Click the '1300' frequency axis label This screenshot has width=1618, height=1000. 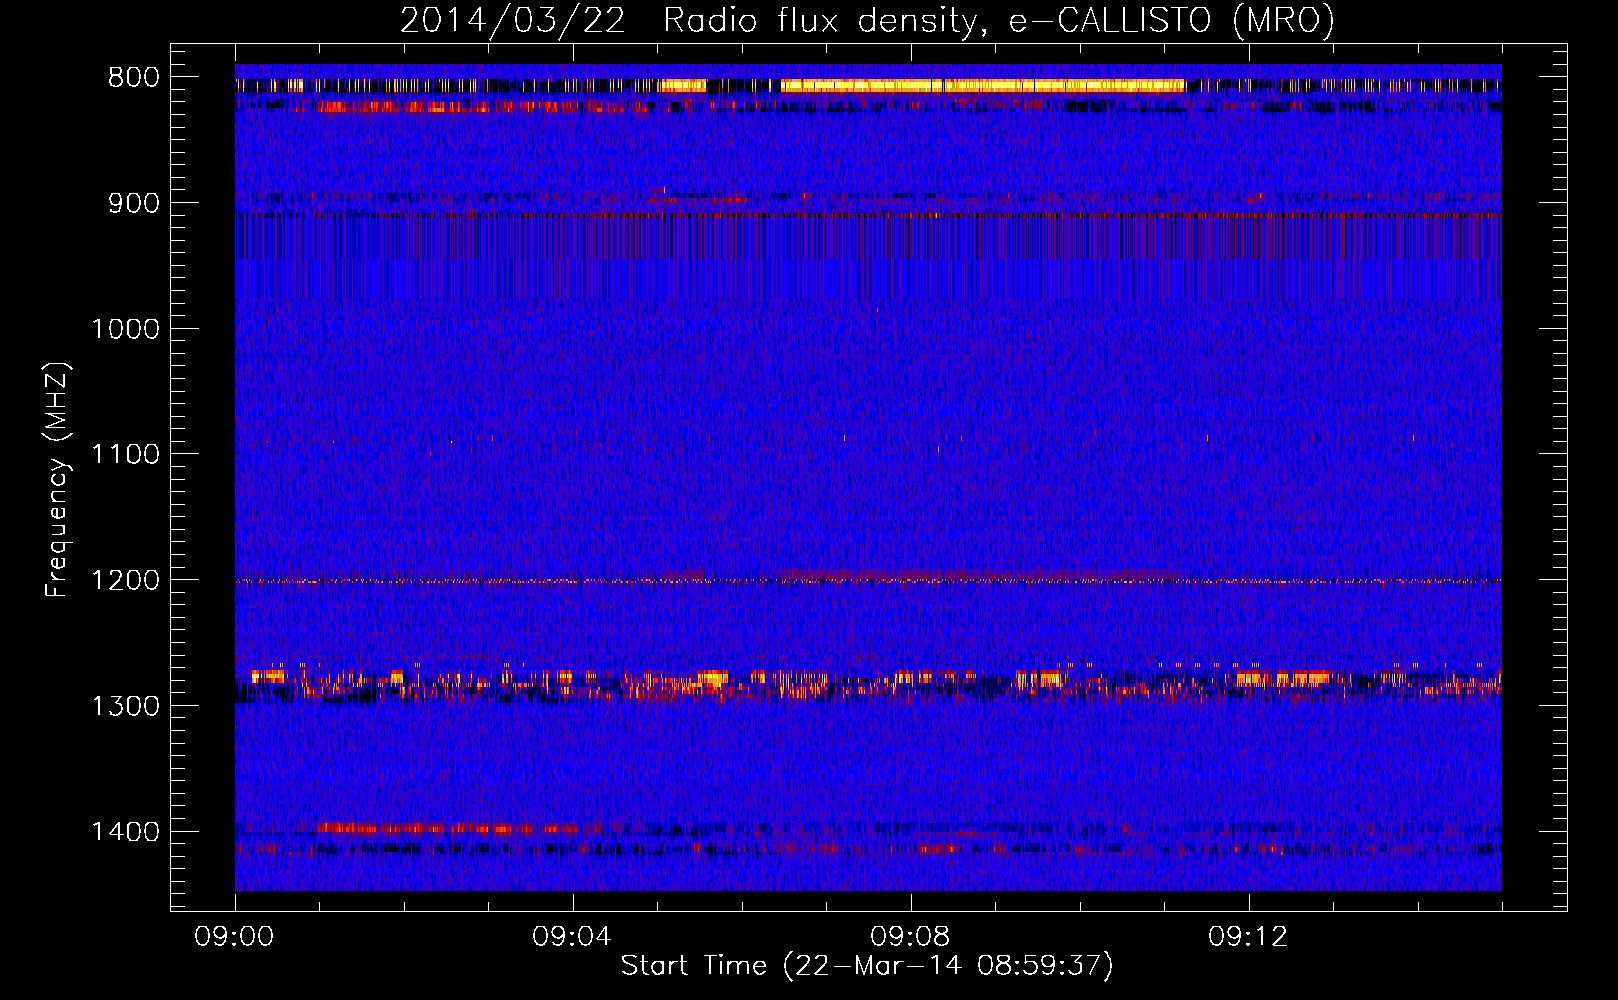126,706
